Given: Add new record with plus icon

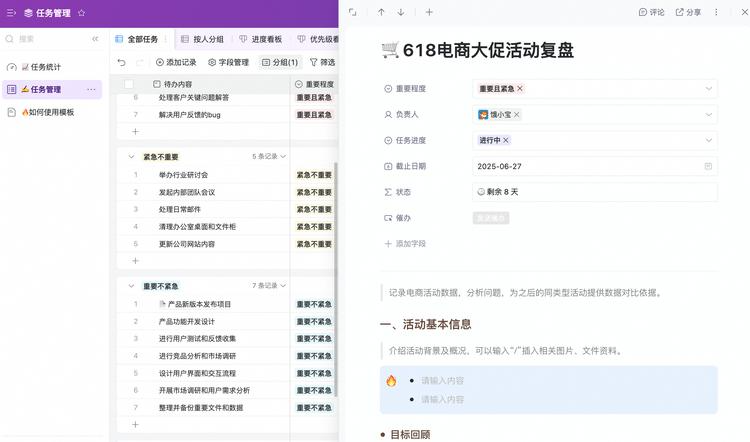Looking at the screenshot, I should [429, 12].
